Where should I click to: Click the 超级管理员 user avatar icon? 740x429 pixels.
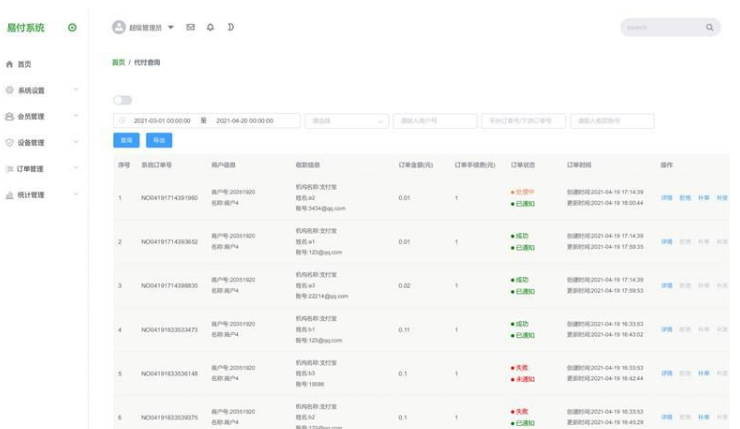click(x=119, y=27)
